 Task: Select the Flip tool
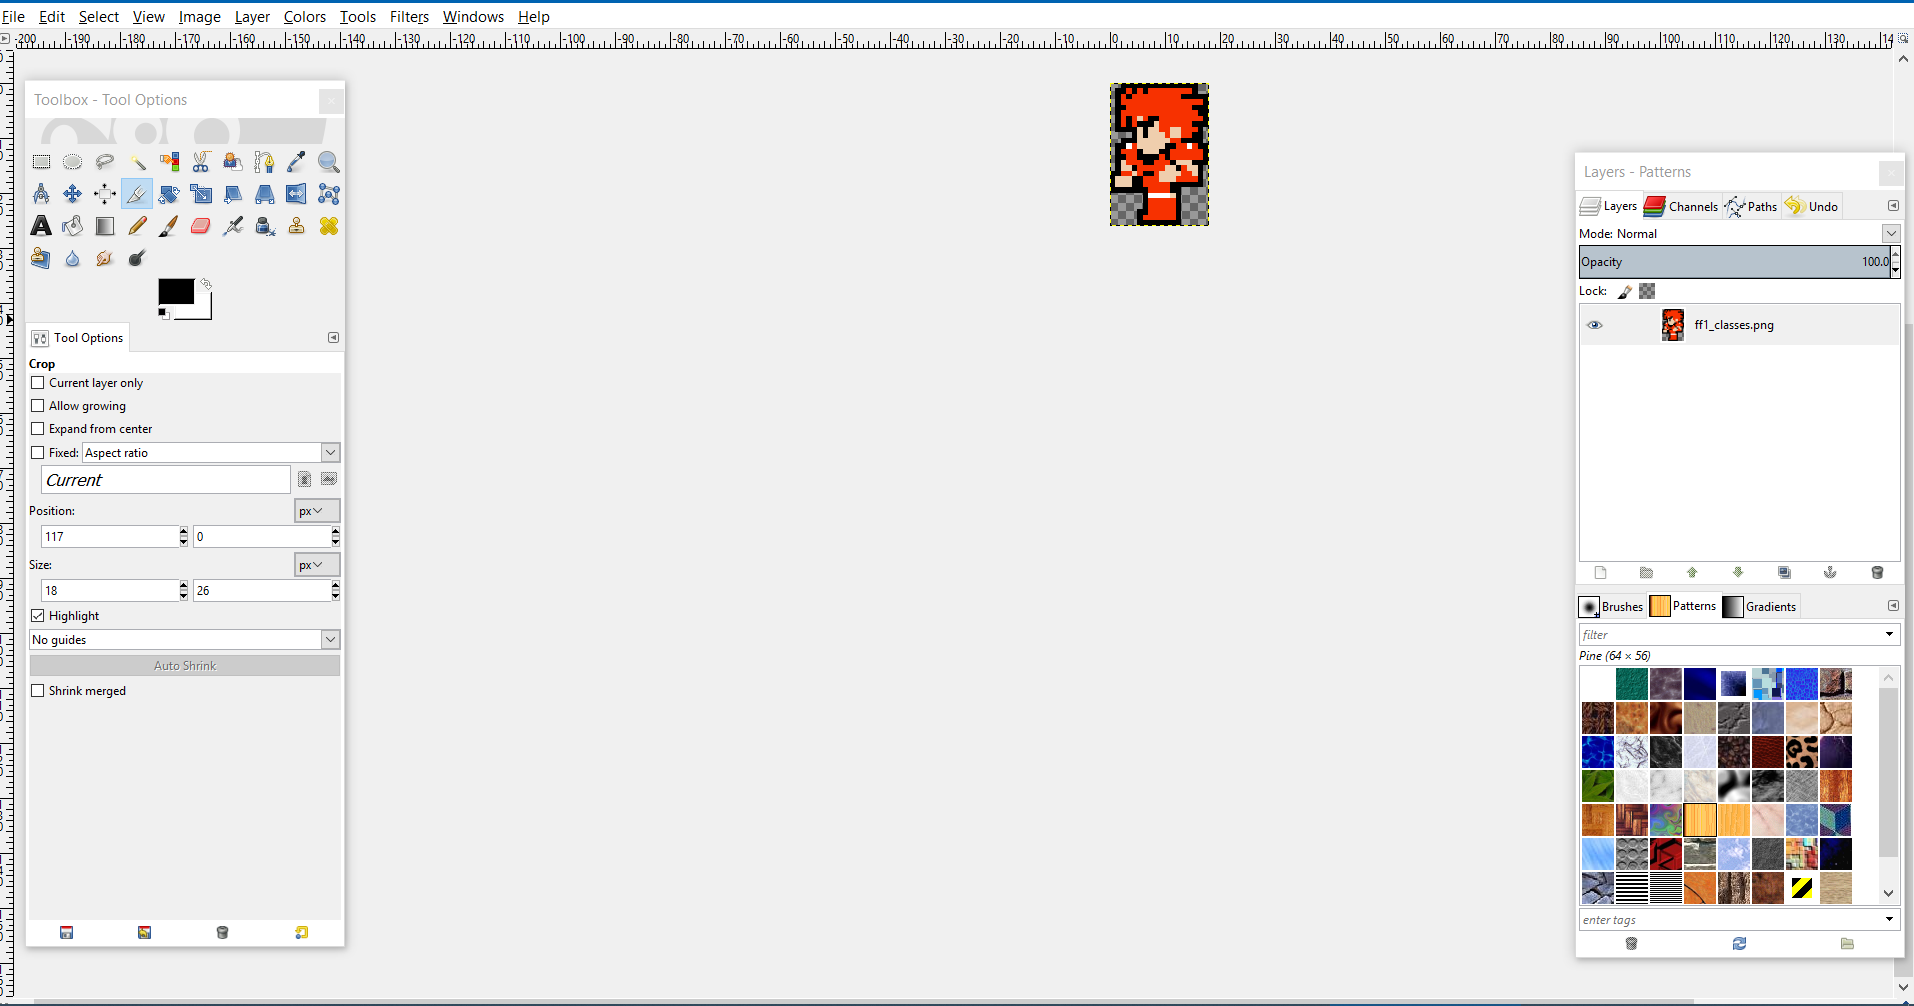(297, 194)
